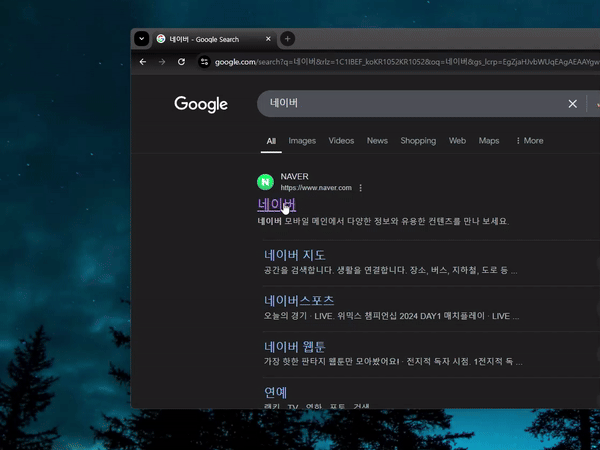This screenshot has height=450, width=600.
Task: Open the https://www.naver.com URL text
Action: coord(316,188)
